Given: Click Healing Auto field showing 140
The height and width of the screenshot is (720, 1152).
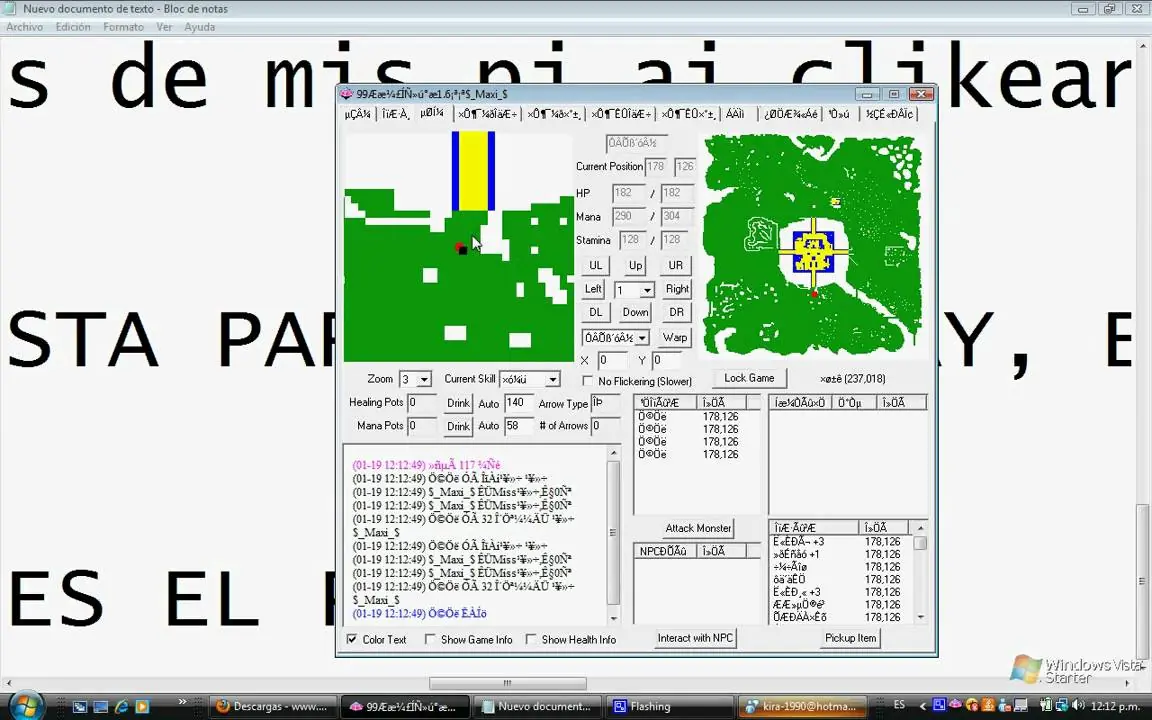Looking at the screenshot, I should pyautogui.click(x=518, y=403).
